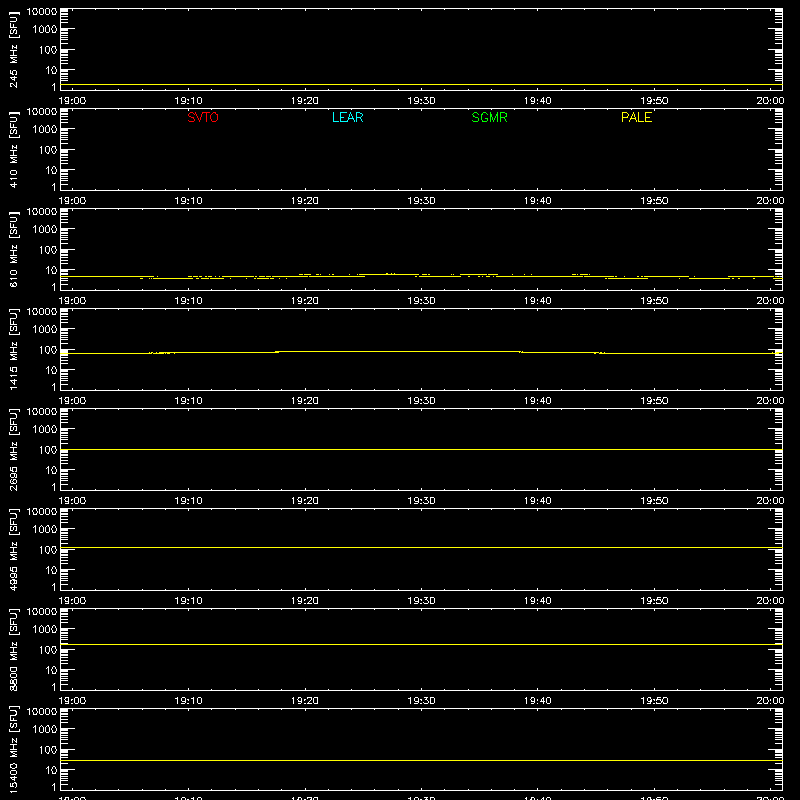Click the 10000 tick label on 245 MHz plot
Viewport: 800px width, 800px height.
tap(42, 12)
